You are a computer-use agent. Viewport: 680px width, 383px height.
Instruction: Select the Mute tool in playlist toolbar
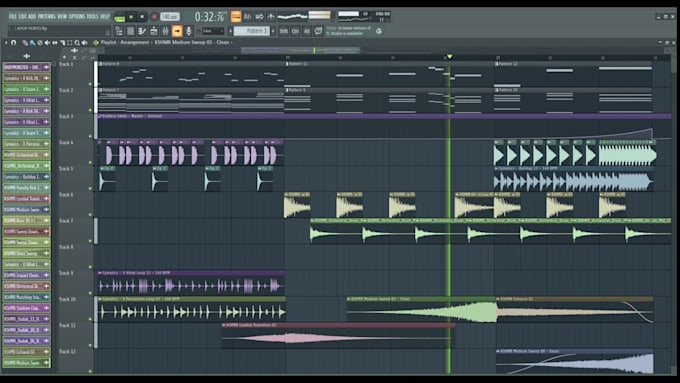[47, 43]
